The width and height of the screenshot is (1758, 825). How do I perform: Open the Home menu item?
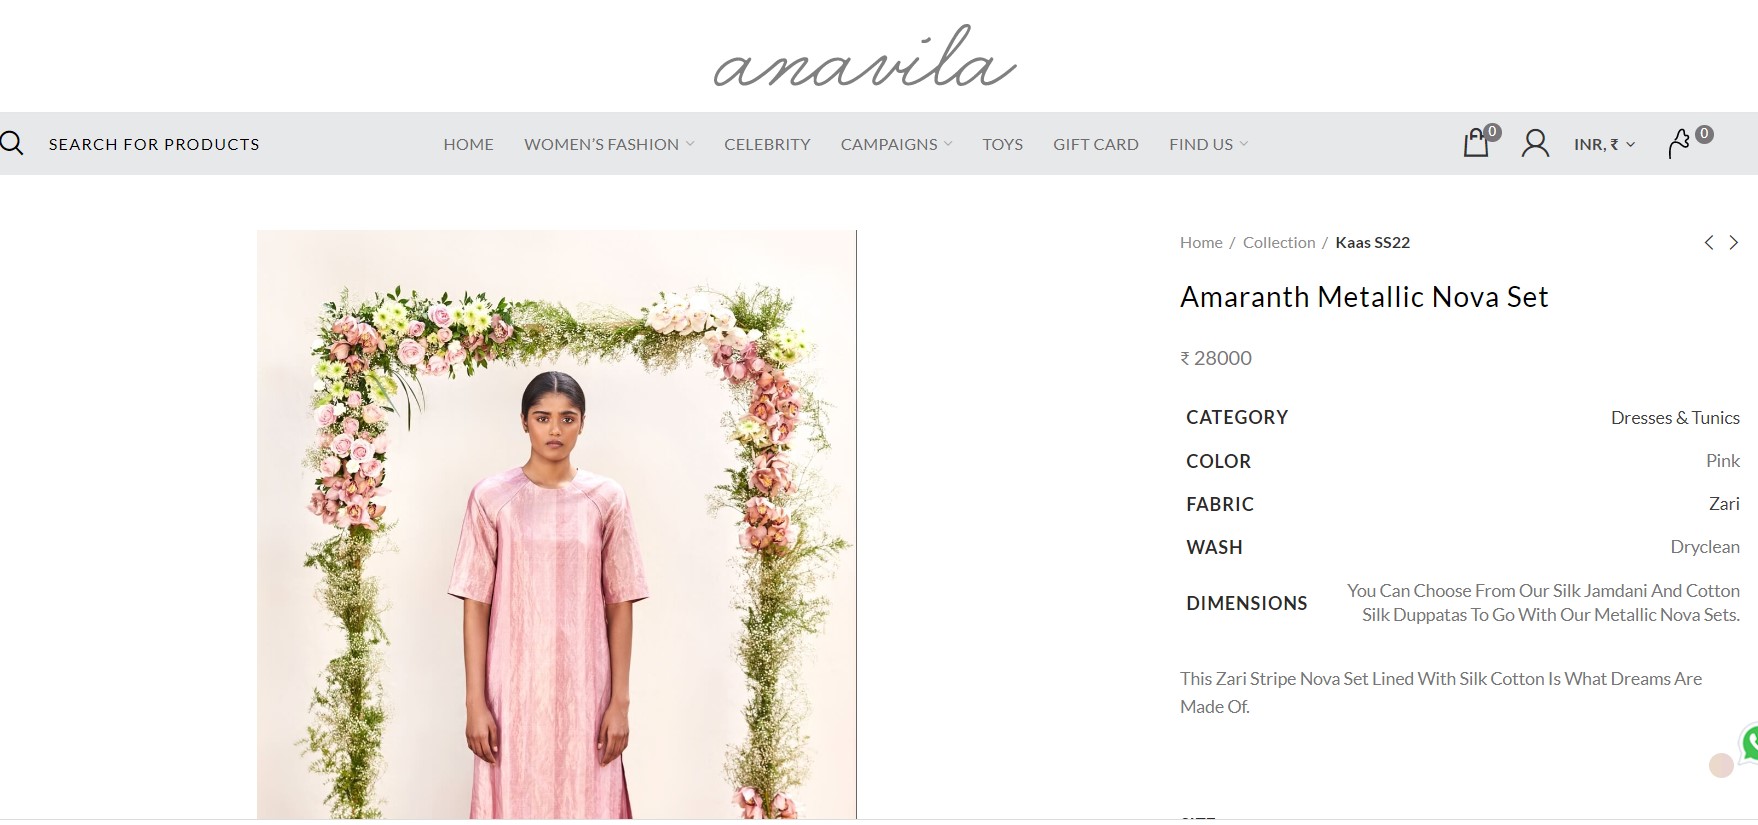pyautogui.click(x=469, y=144)
